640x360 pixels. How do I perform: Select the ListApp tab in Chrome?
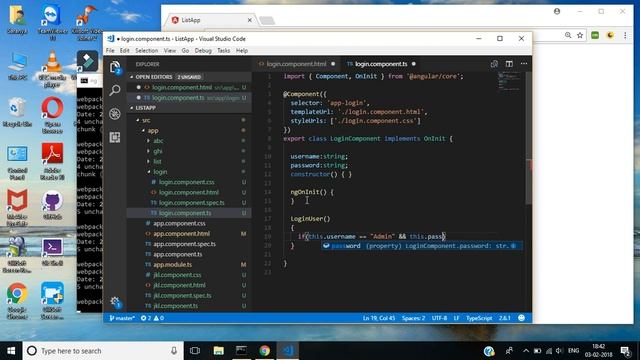(x=212, y=20)
